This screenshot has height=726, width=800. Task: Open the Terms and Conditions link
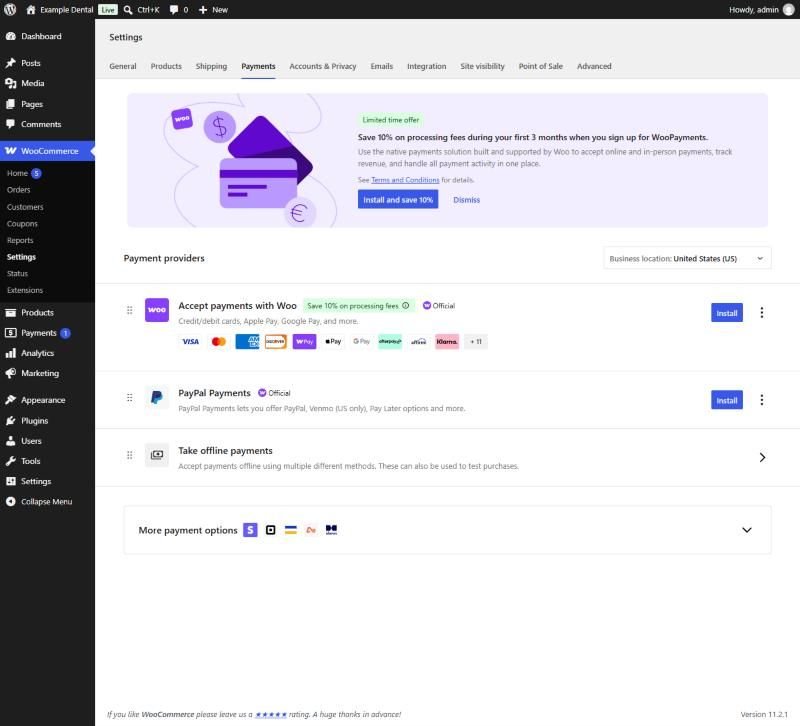click(405, 180)
